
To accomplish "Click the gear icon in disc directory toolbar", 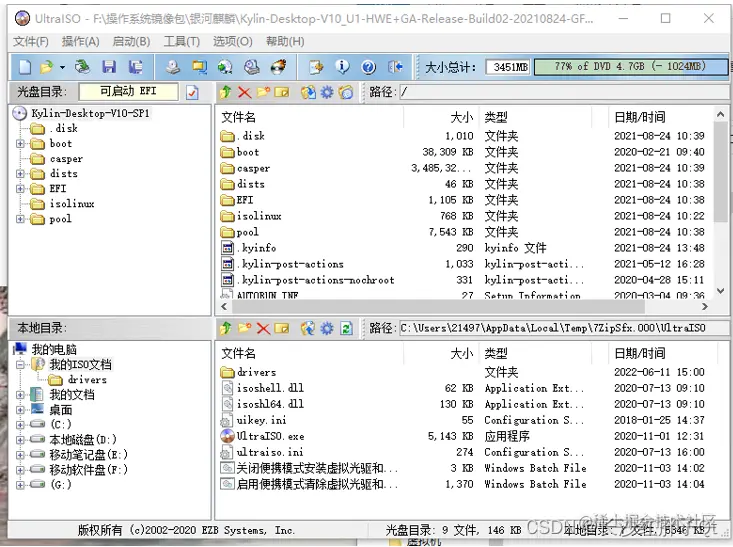I will click(327, 92).
